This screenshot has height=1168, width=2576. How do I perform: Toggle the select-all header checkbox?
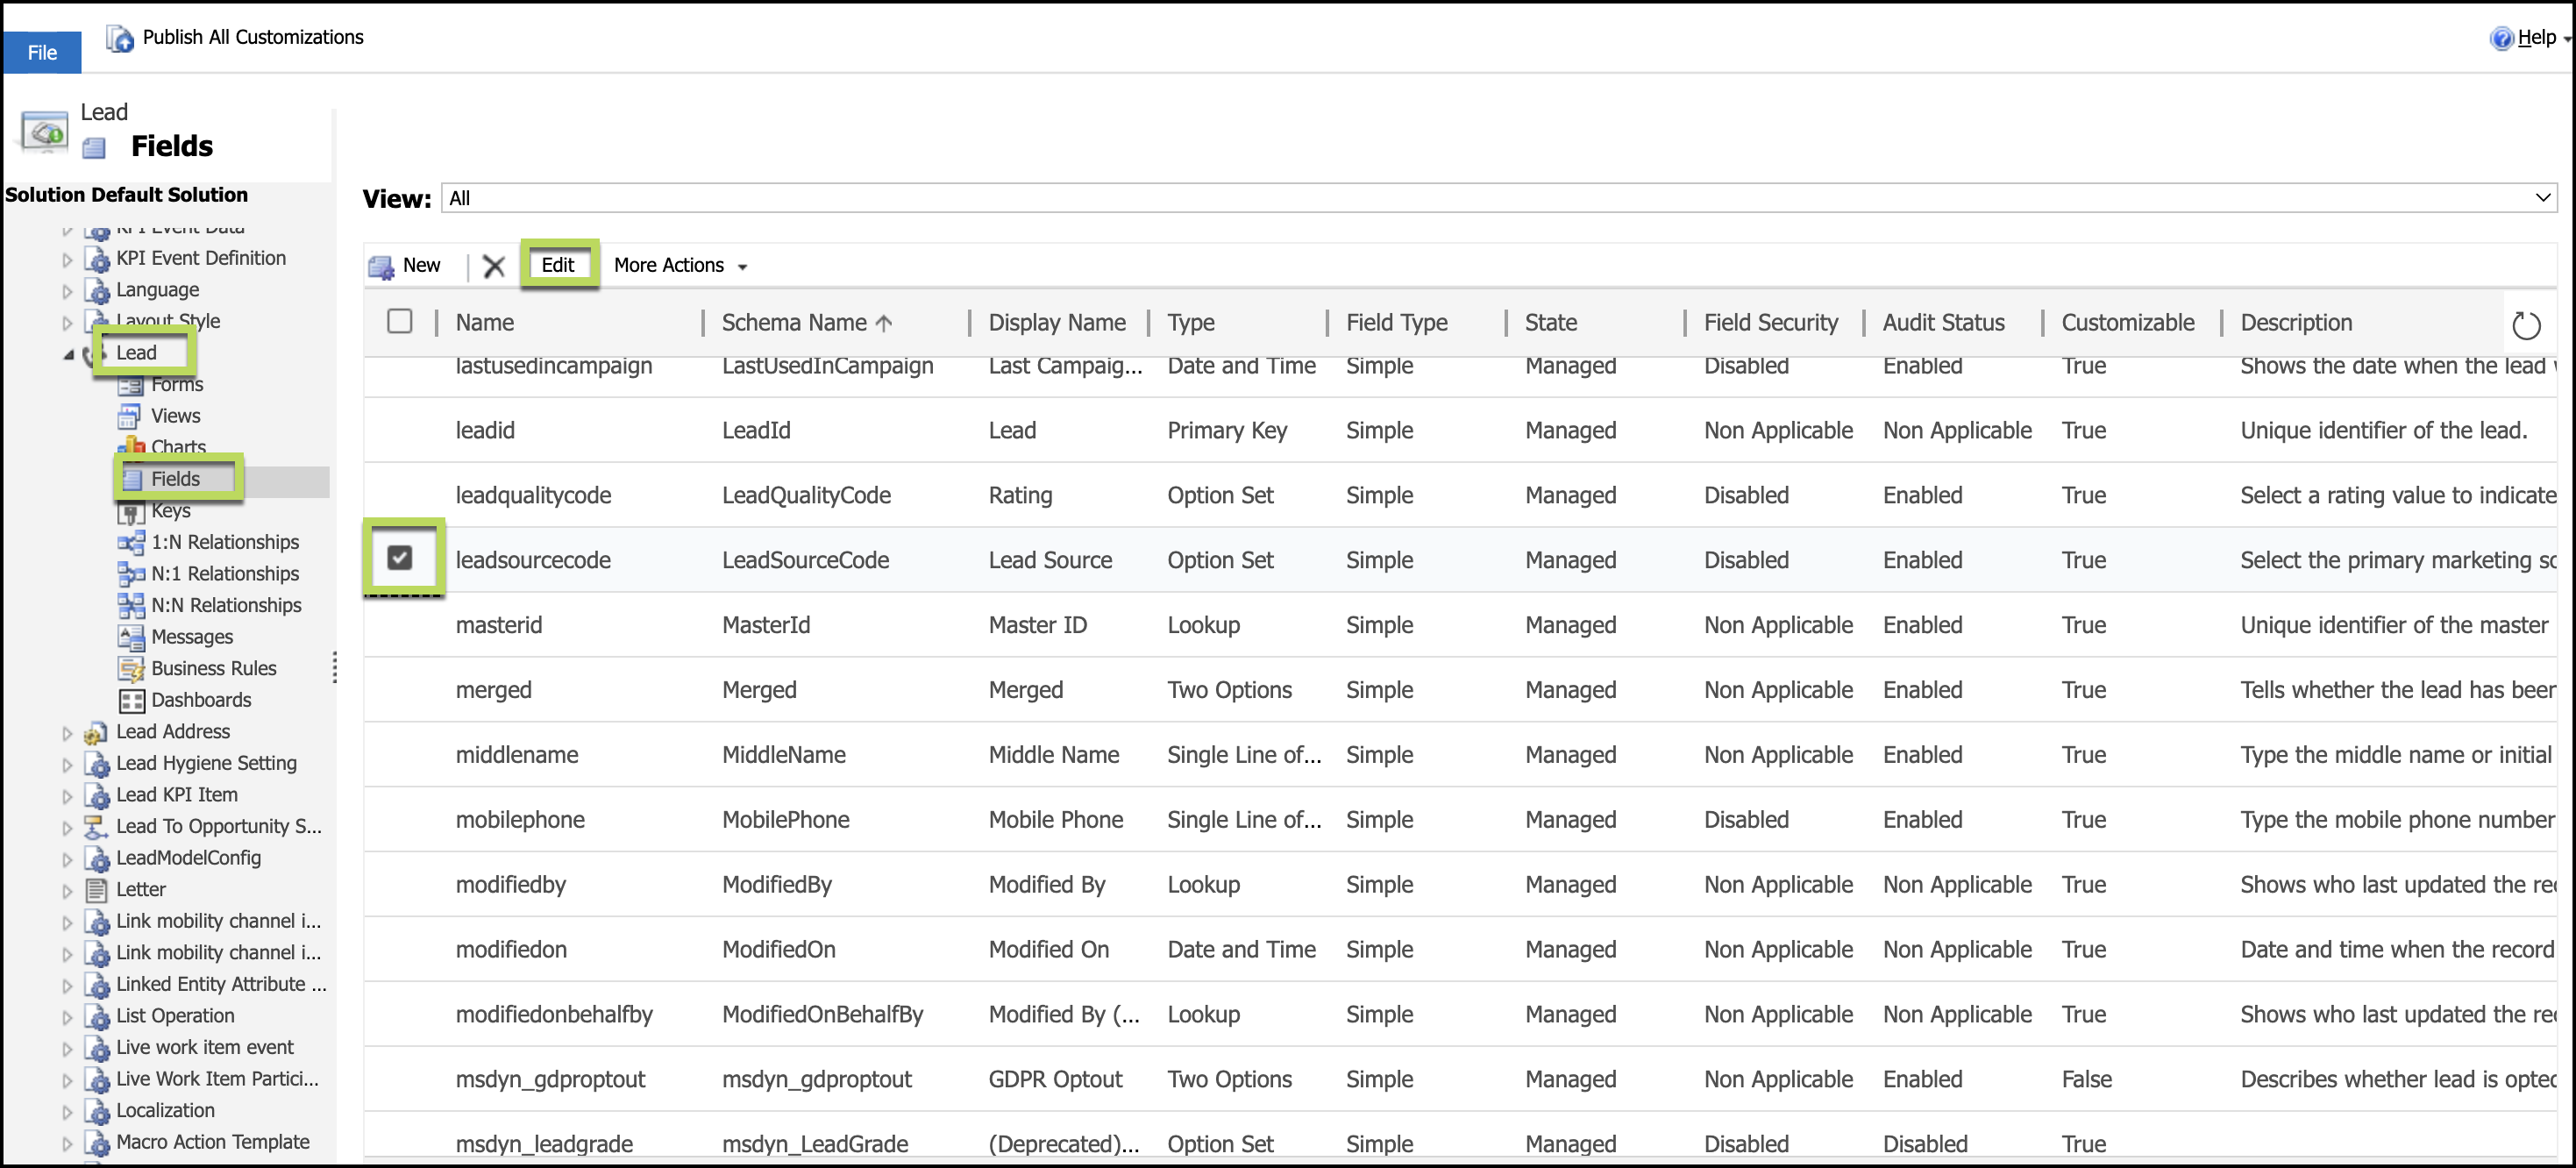click(400, 321)
